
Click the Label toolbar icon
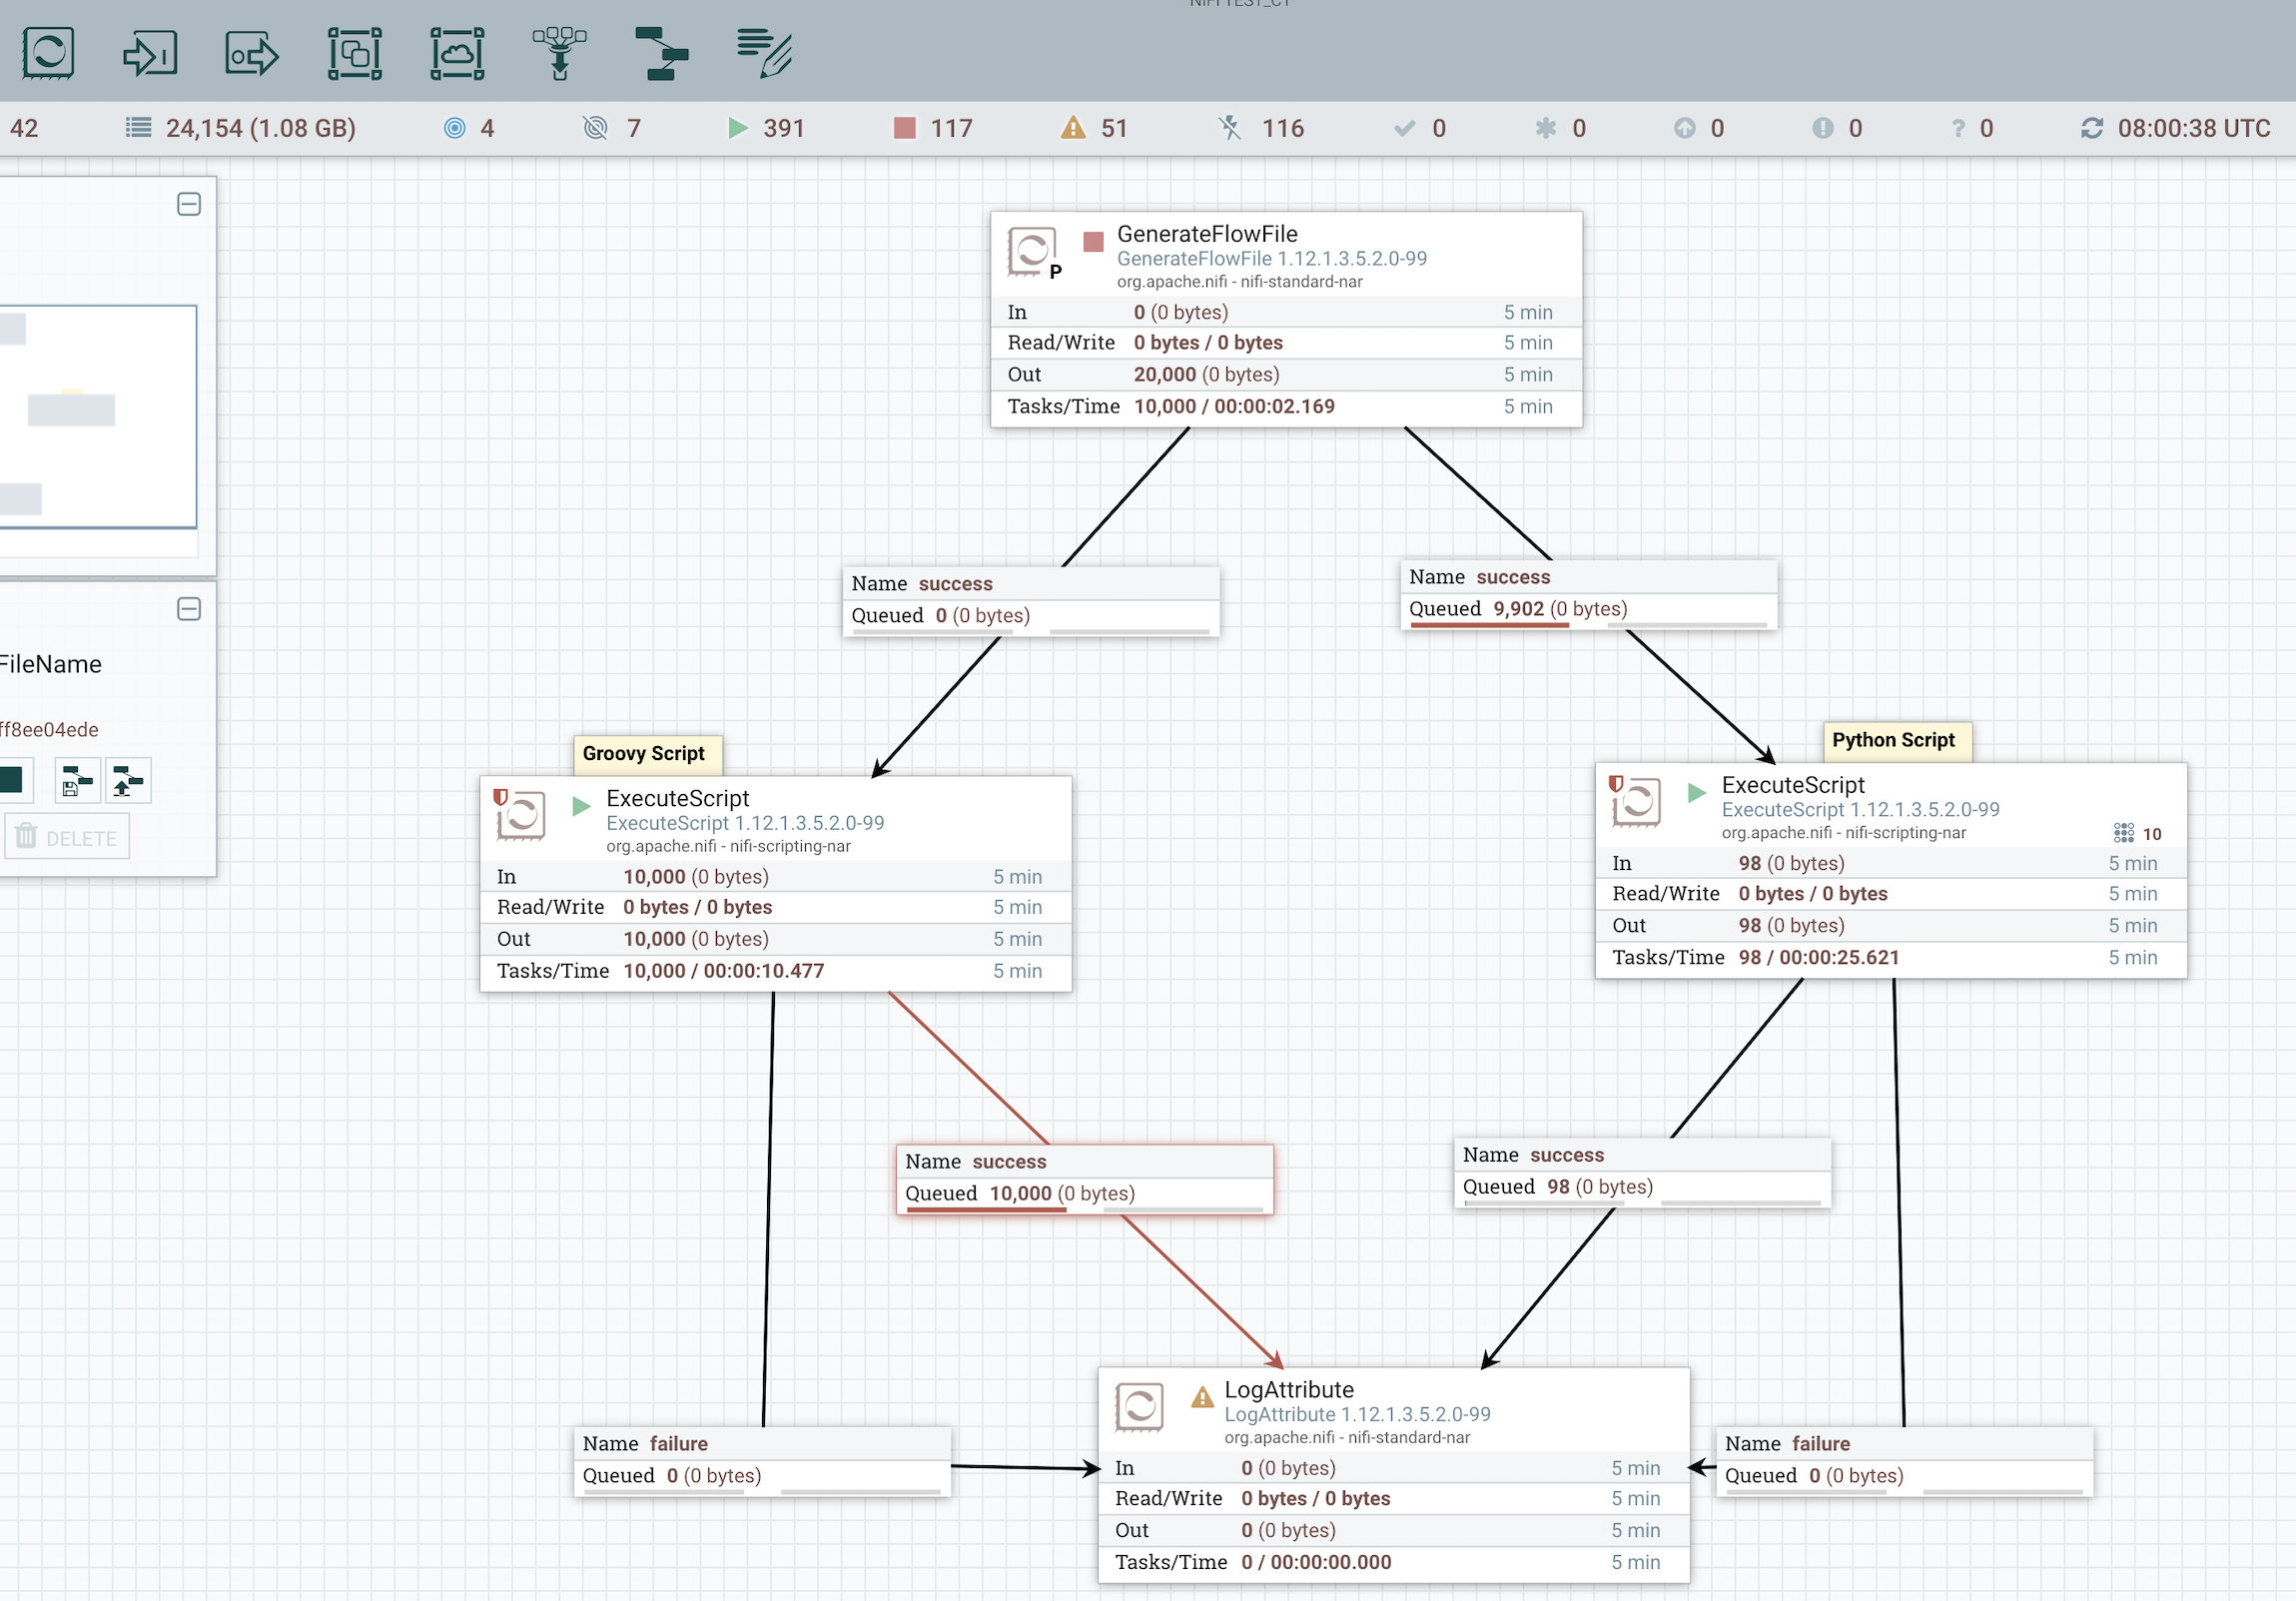pyautogui.click(x=764, y=53)
